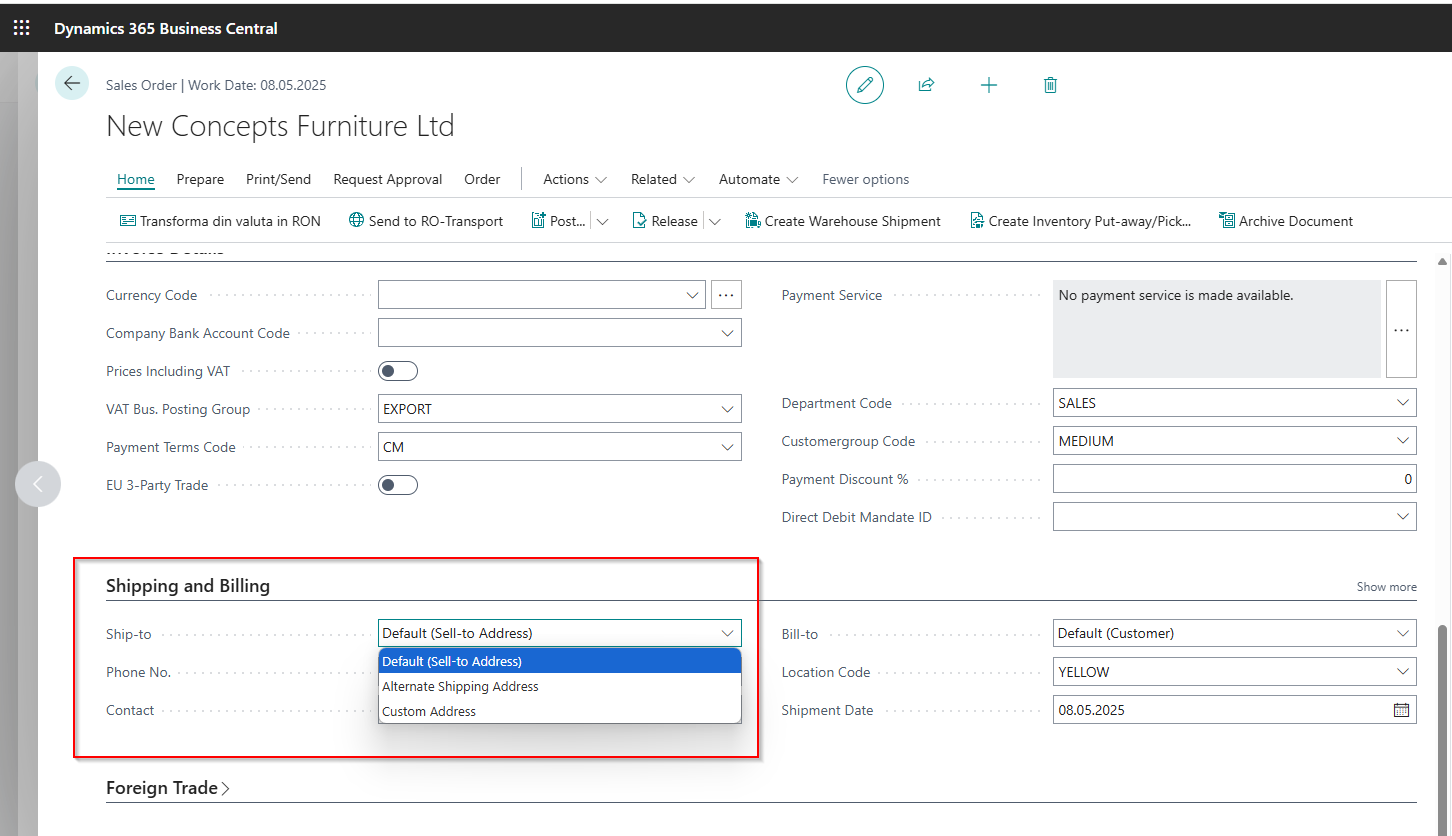Viewport: 1452px width, 836px height.
Task: Open the Actions menu
Action: tap(575, 180)
